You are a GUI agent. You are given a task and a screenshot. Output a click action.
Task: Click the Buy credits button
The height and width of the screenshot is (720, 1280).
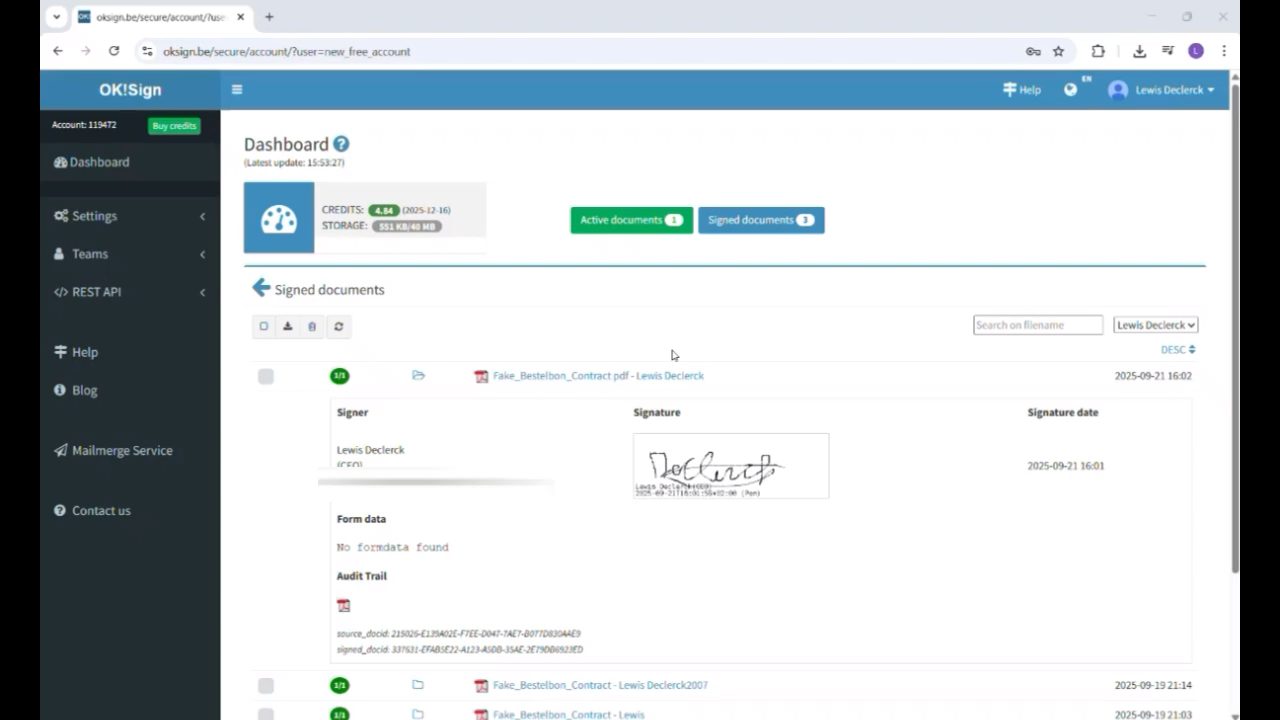174,126
